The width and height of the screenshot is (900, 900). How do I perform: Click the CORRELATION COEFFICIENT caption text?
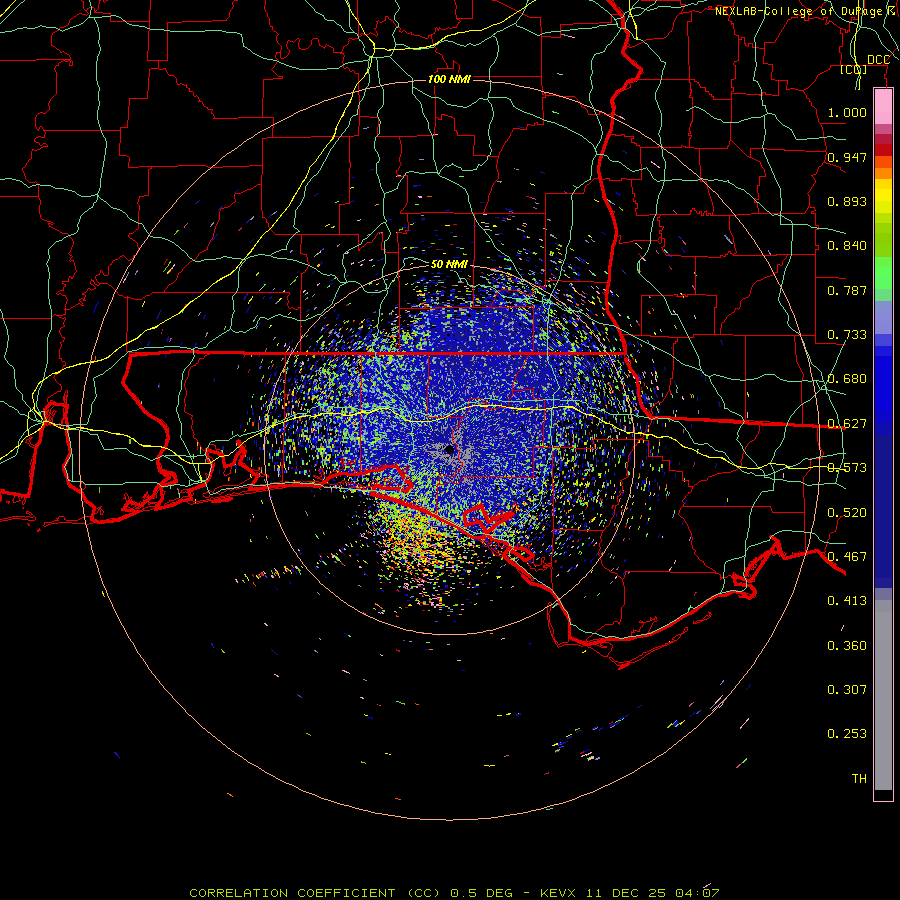pyautogui.click(x=292, y=893)
